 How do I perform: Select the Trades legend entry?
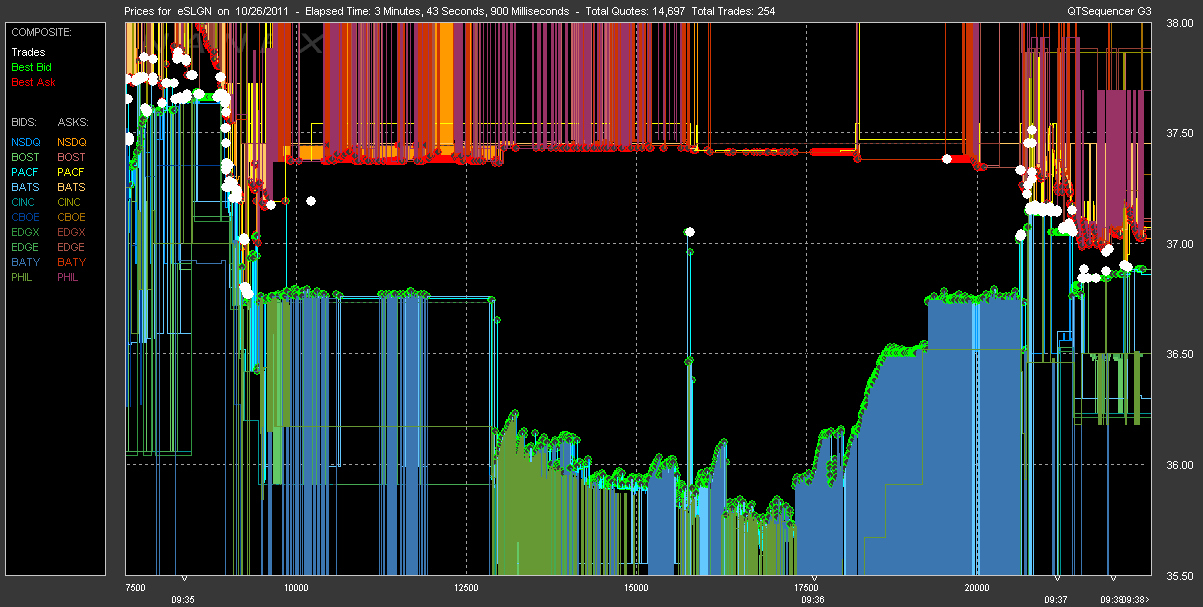(28, 52)
